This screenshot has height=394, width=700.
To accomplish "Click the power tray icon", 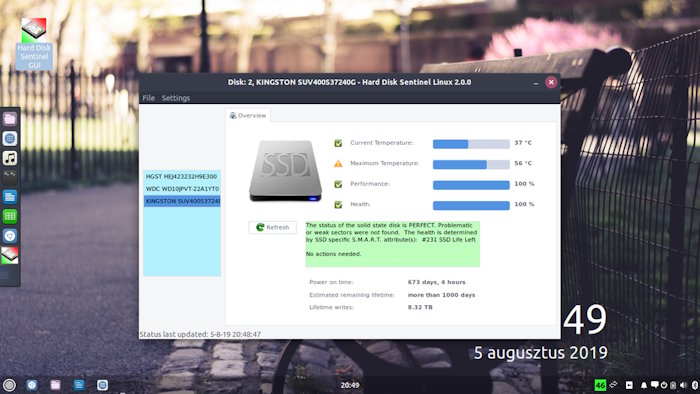I will tap(664, 385).
